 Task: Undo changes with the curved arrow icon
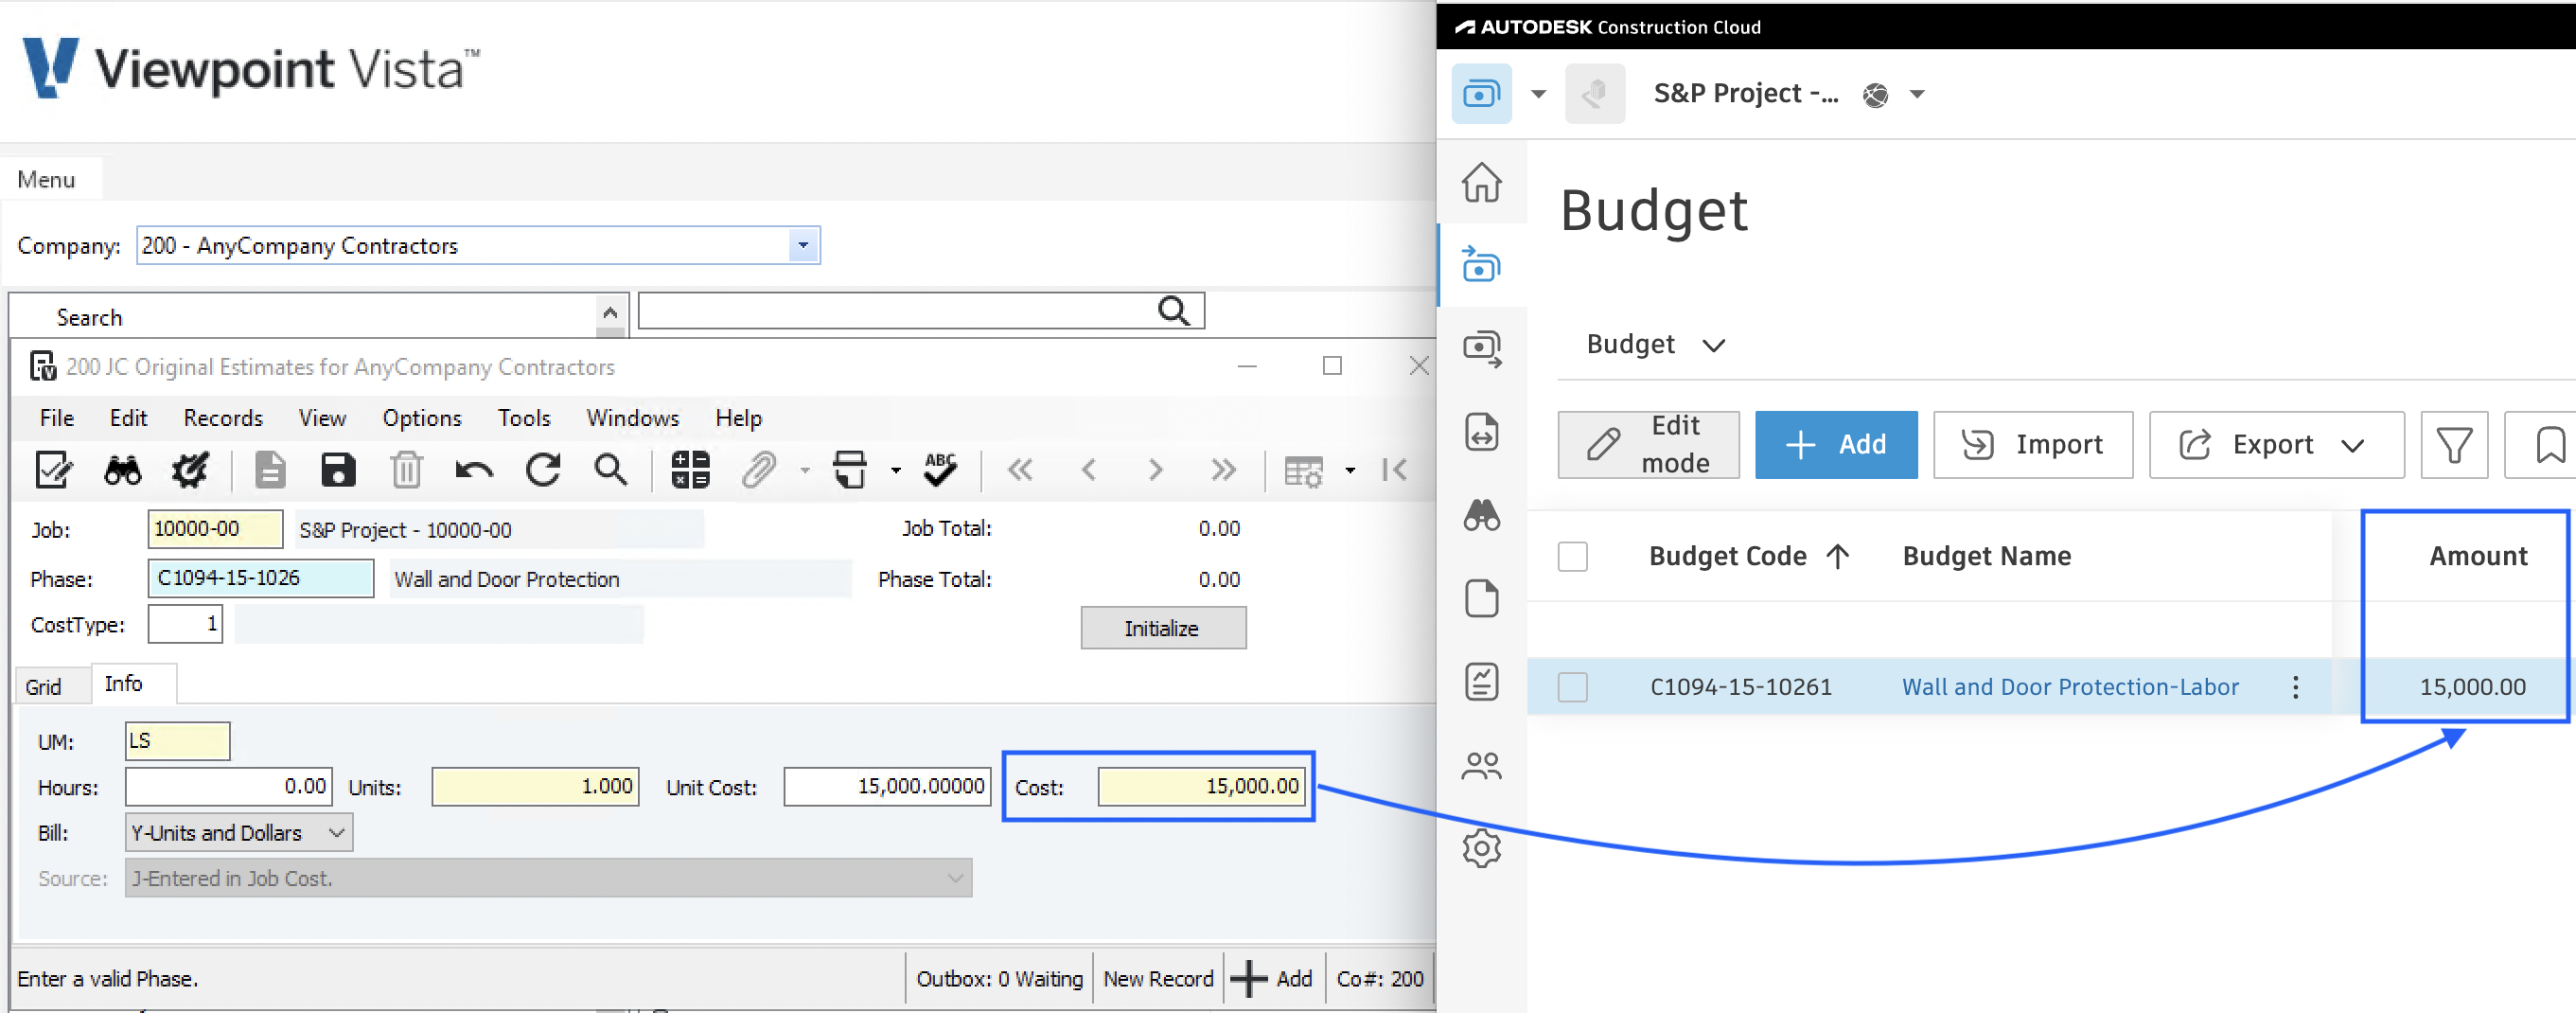[474, 469]
